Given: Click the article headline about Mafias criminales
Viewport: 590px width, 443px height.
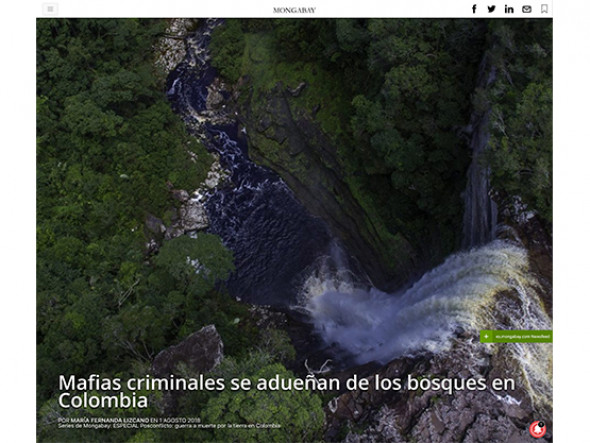Looking at the screenshot, I should point(286,391).
